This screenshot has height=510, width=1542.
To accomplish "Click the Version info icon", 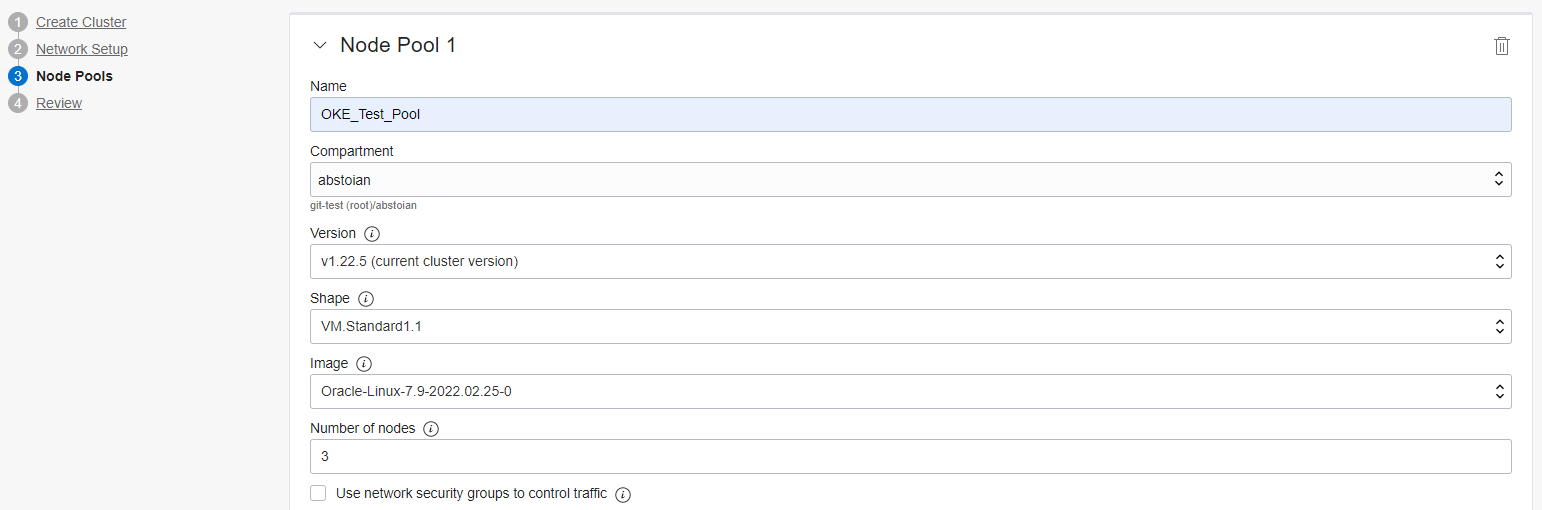I will point(373,234).
